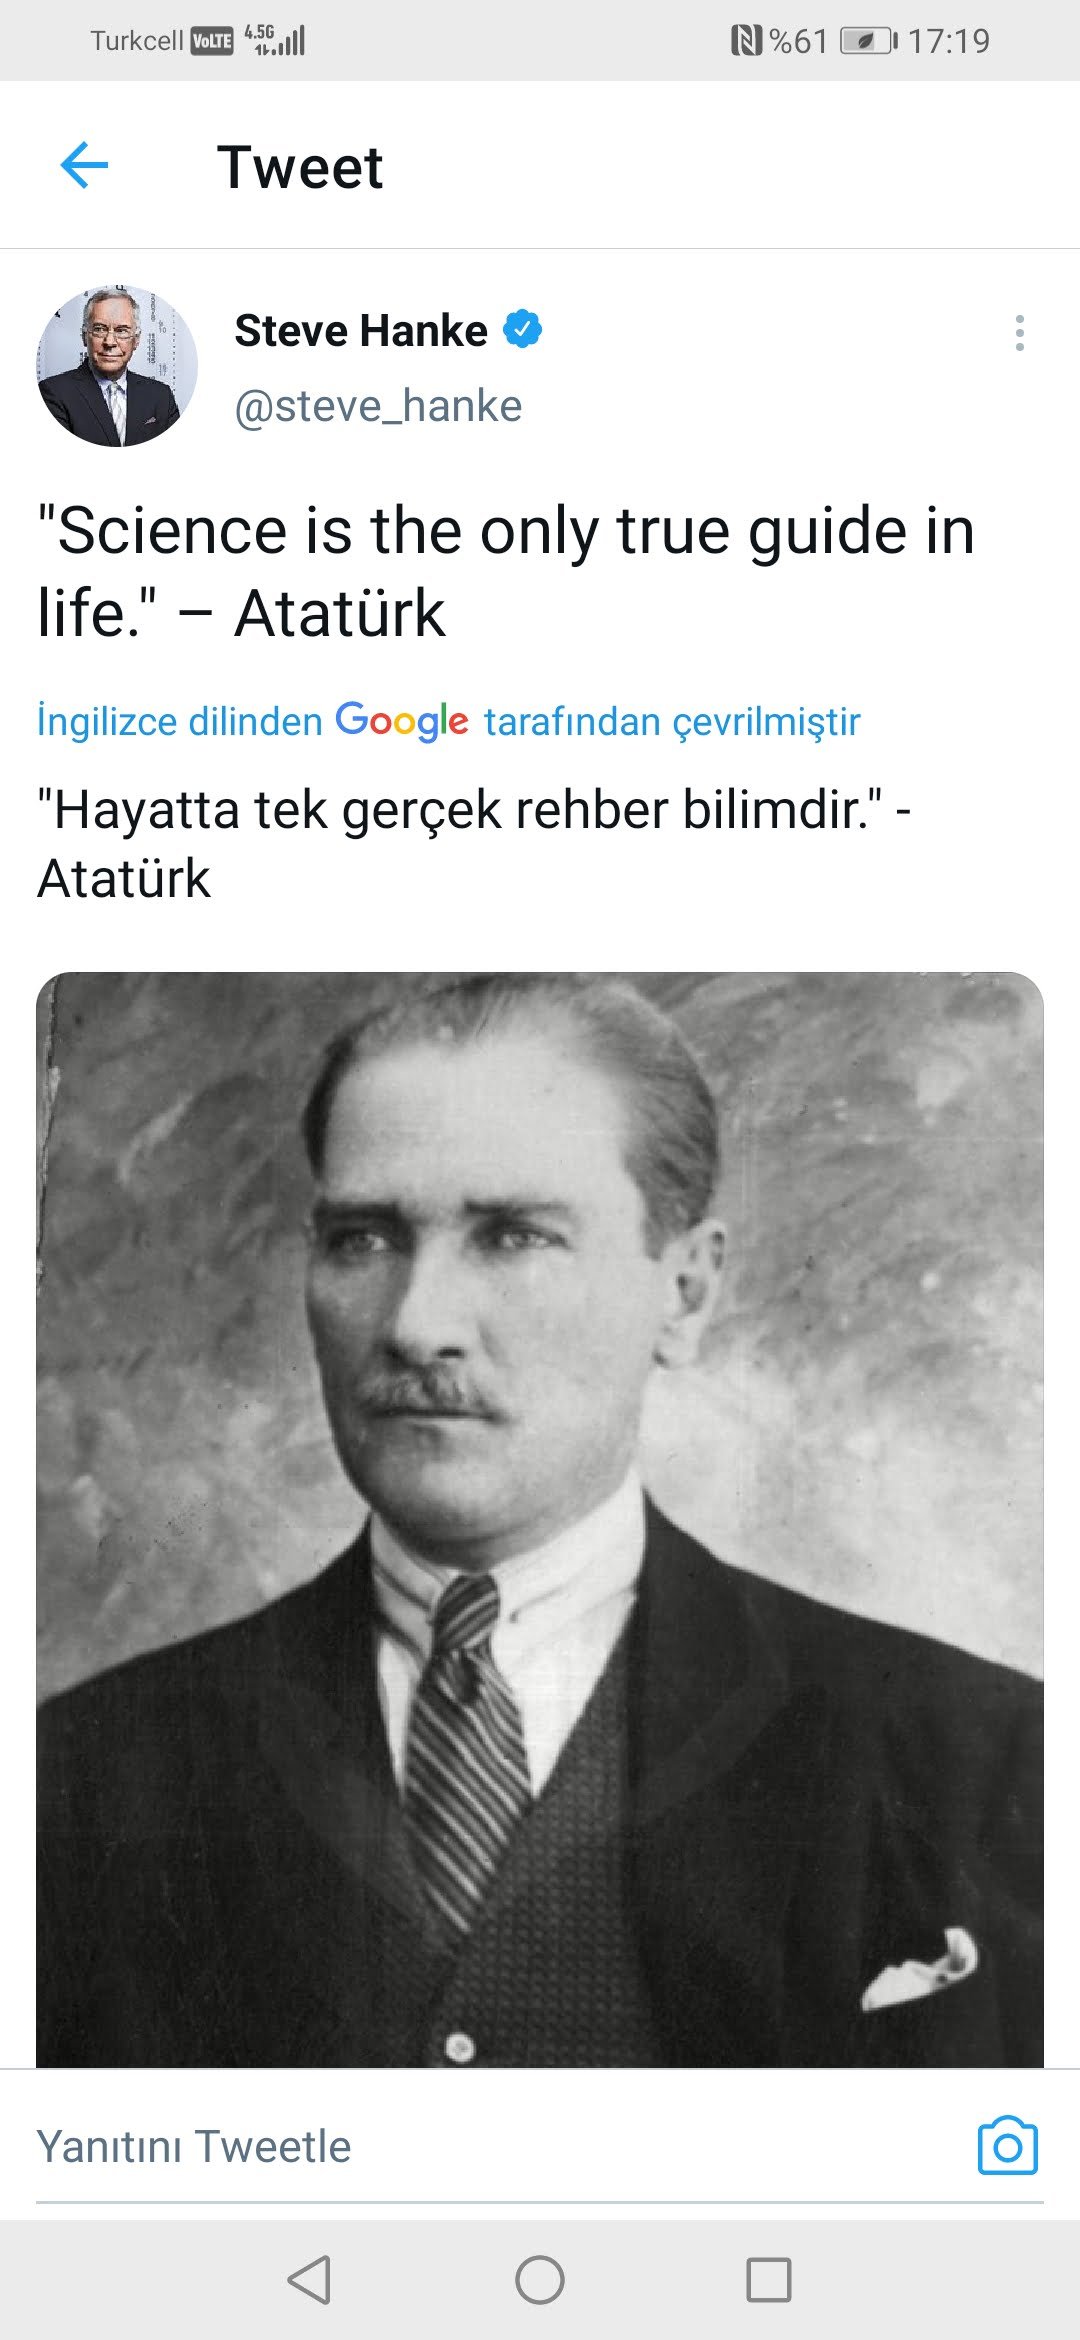The image size is (1080, 2340).
Task: Tap the Android home circle button
Action: coord(540,2280)
